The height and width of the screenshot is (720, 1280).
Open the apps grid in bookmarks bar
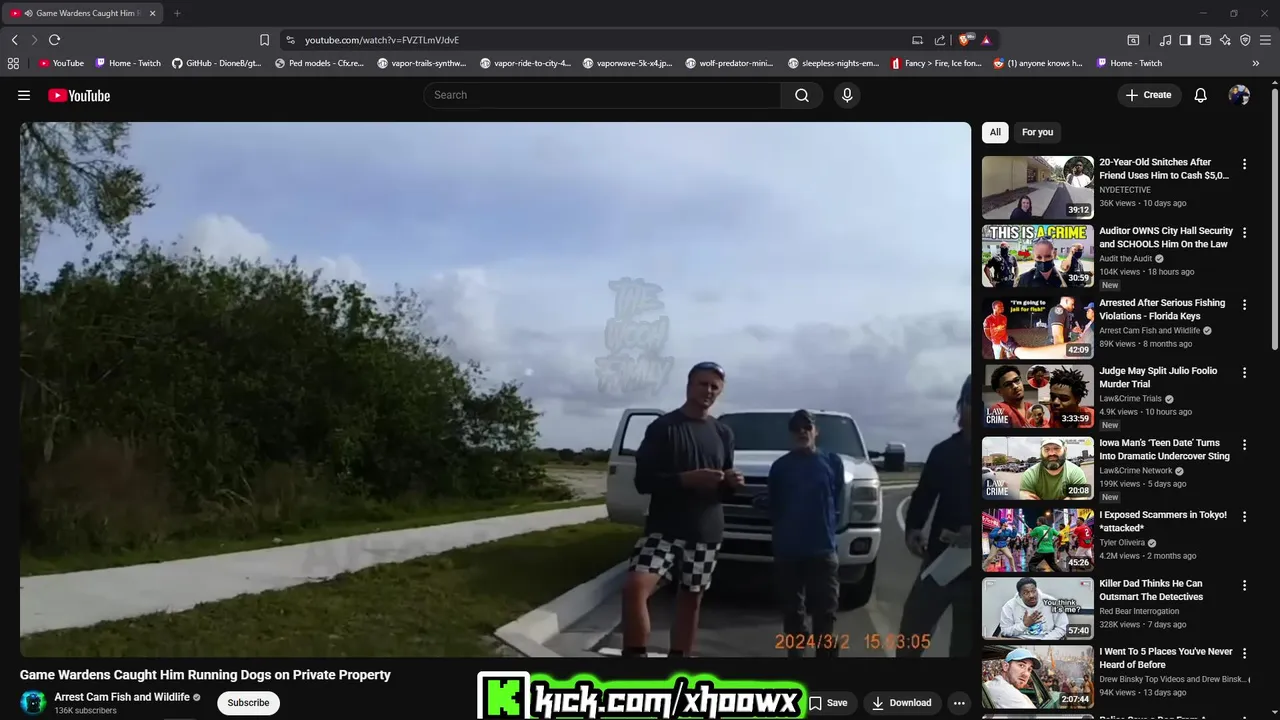[13, 63]
